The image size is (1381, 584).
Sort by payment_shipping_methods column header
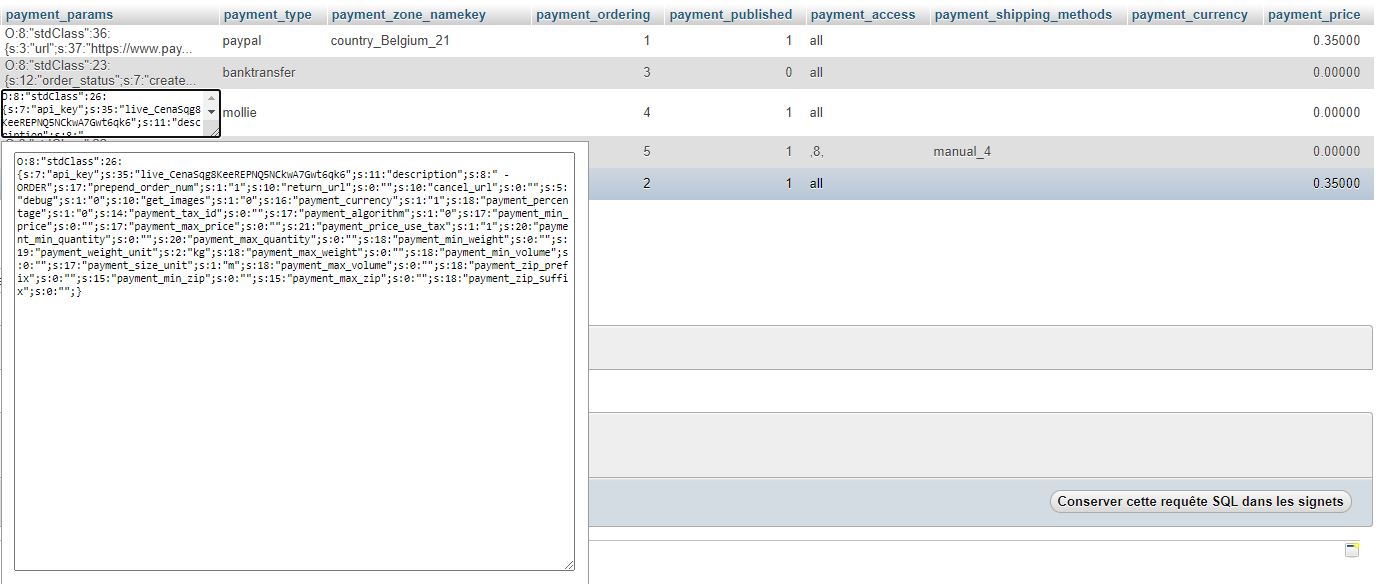click(1023, 15)
